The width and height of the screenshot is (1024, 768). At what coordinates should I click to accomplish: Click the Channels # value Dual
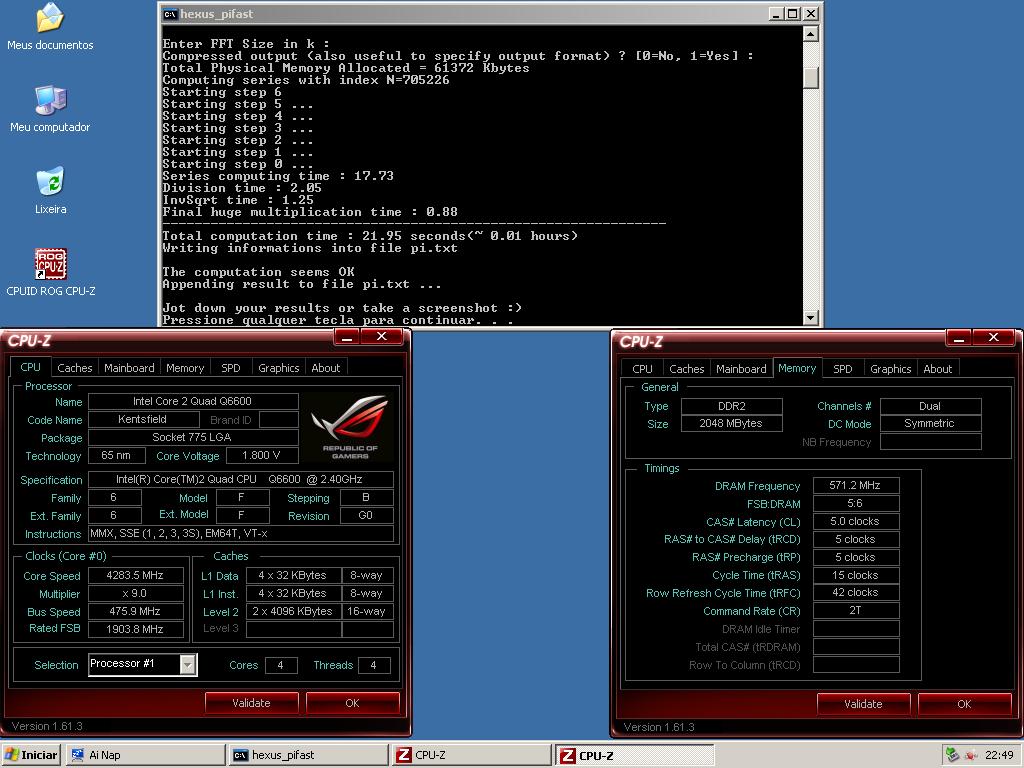click(930, 406)
